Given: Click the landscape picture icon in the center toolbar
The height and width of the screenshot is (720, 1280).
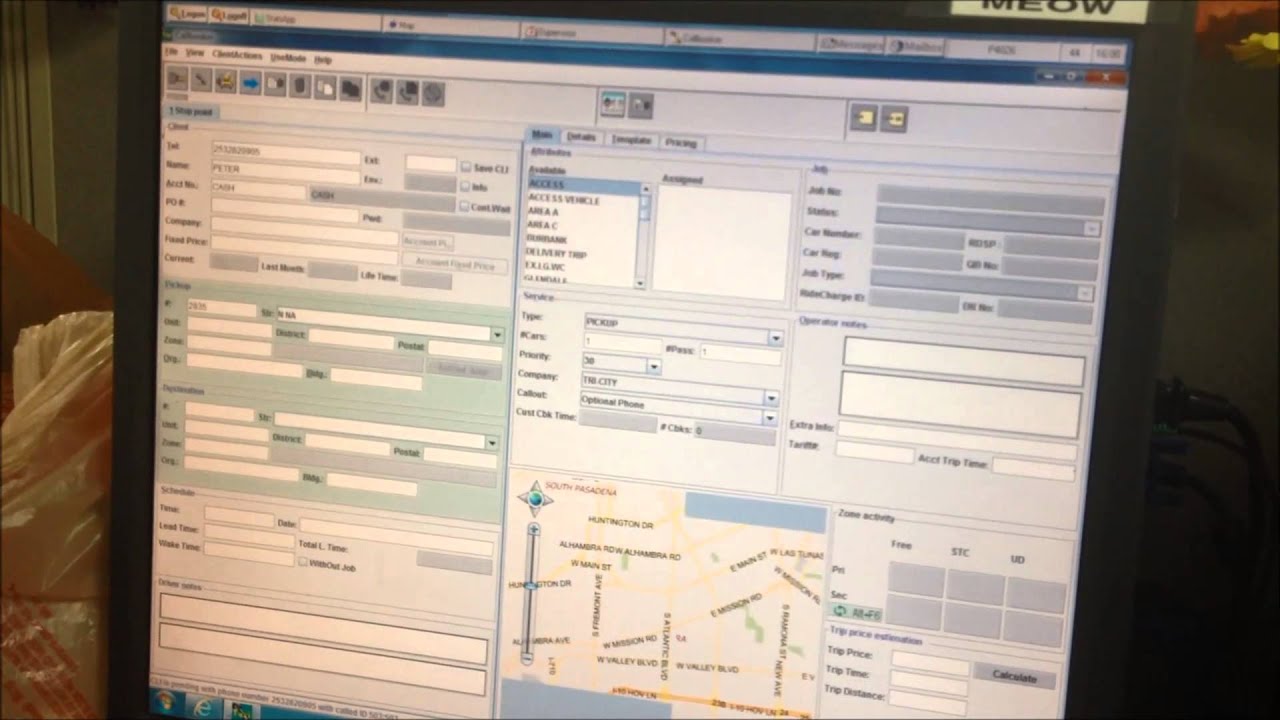Looking at the screenshot, I should [x=613, y=103].
